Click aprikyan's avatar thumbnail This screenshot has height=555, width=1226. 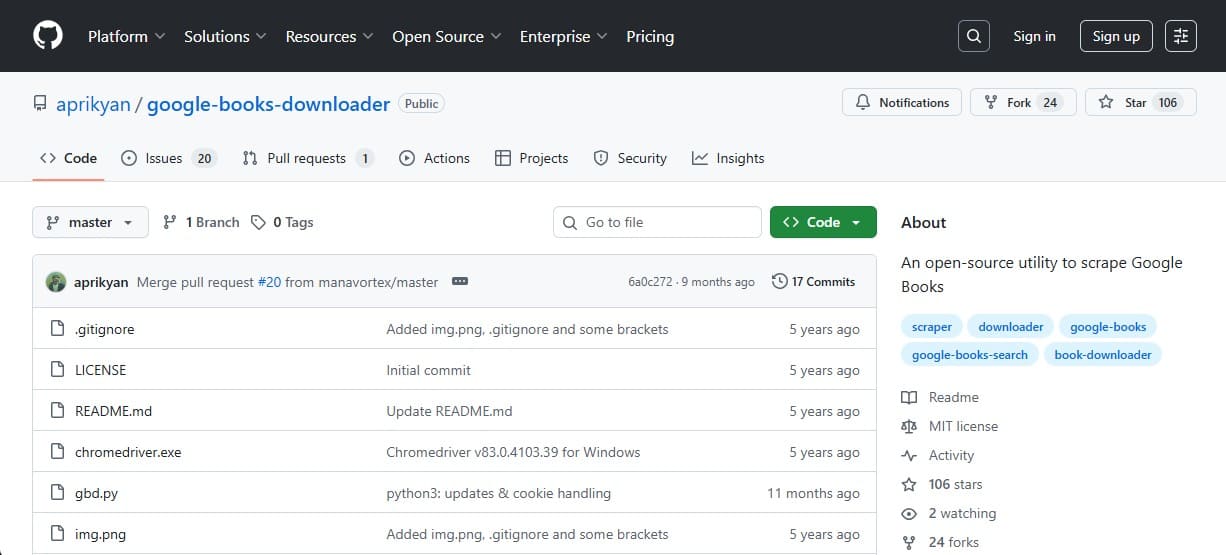pyautogui.click(x=56, y=282)
